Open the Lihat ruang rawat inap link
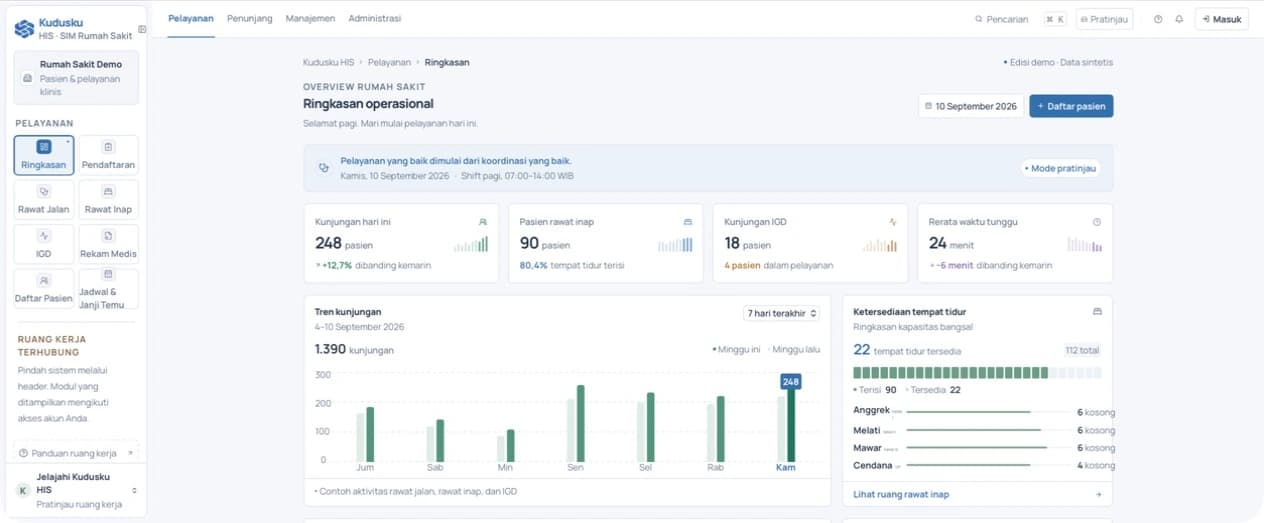 point(901,494)
